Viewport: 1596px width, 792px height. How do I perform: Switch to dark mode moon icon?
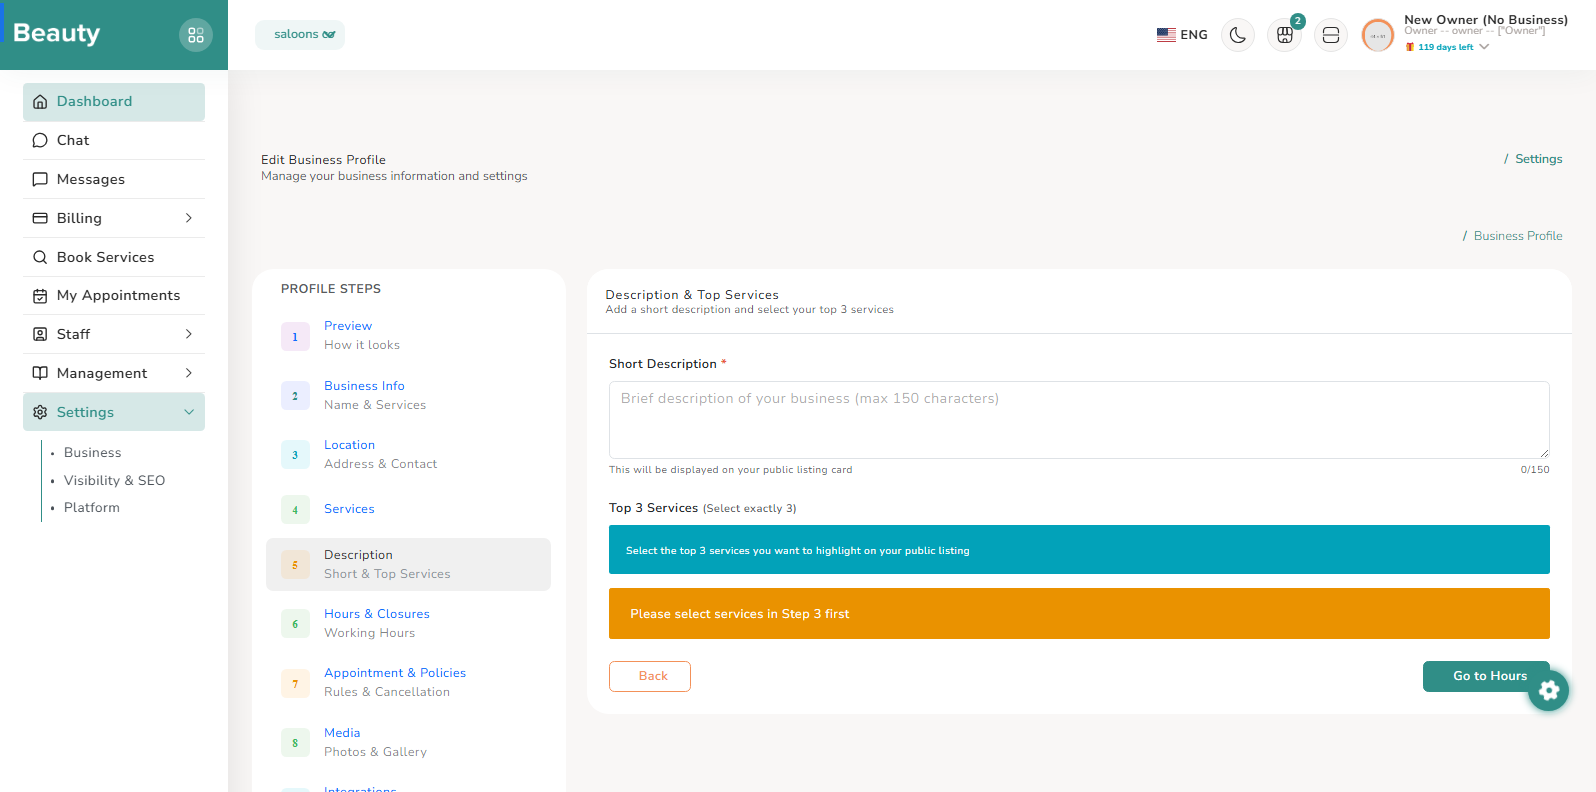coord(1238,35)
